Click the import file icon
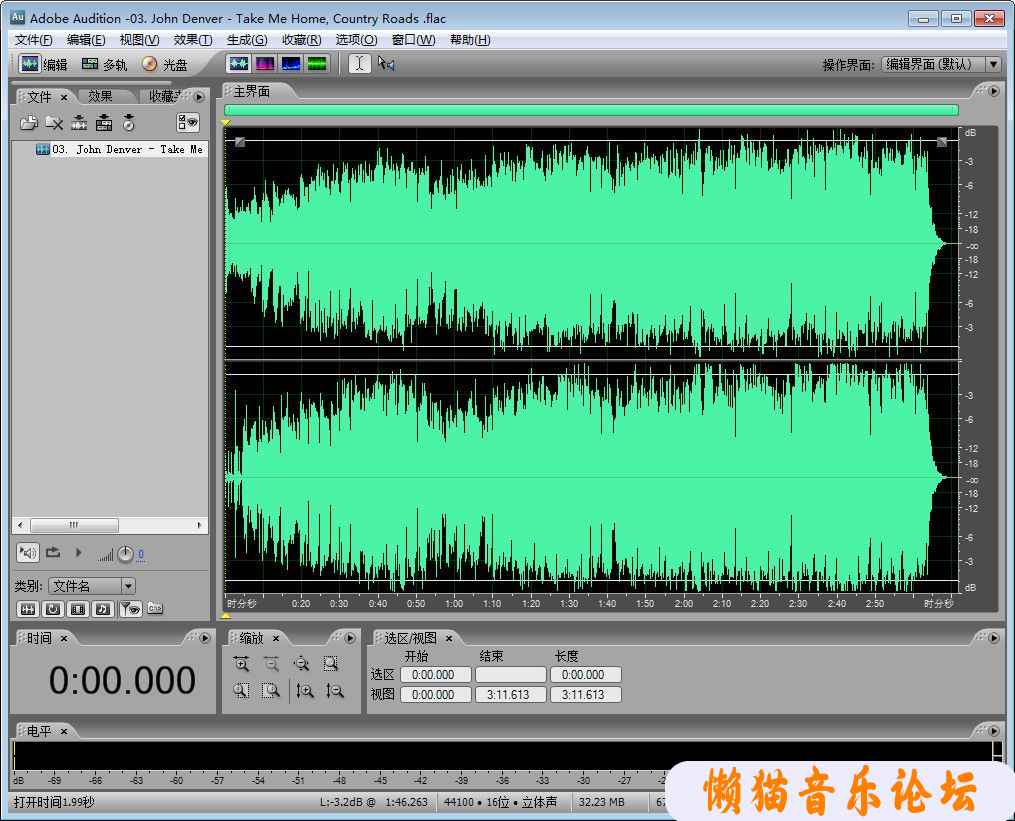 pyautogui.click(x=28, y=122)
